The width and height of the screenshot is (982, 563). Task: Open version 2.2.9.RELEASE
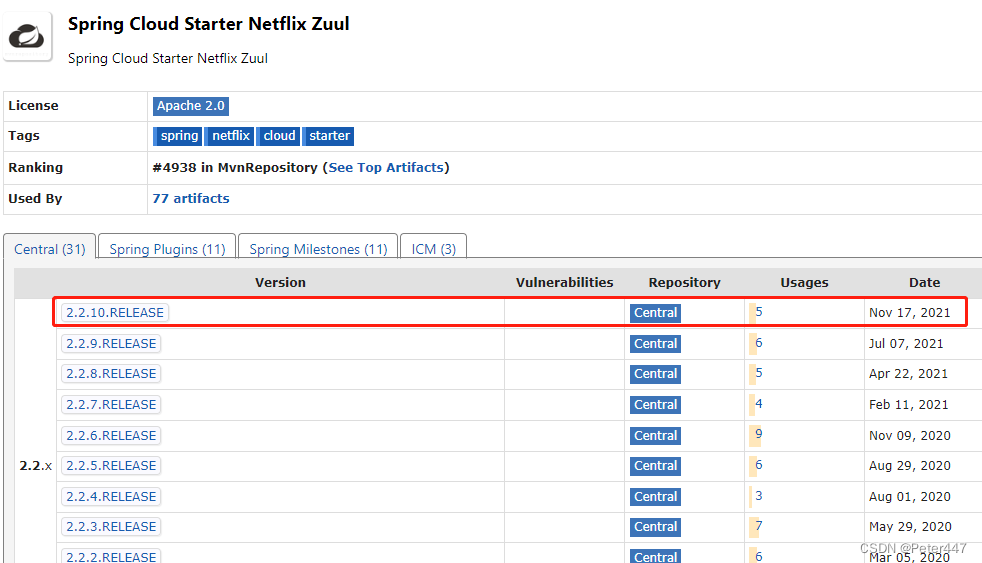click(x=111, y=343)
